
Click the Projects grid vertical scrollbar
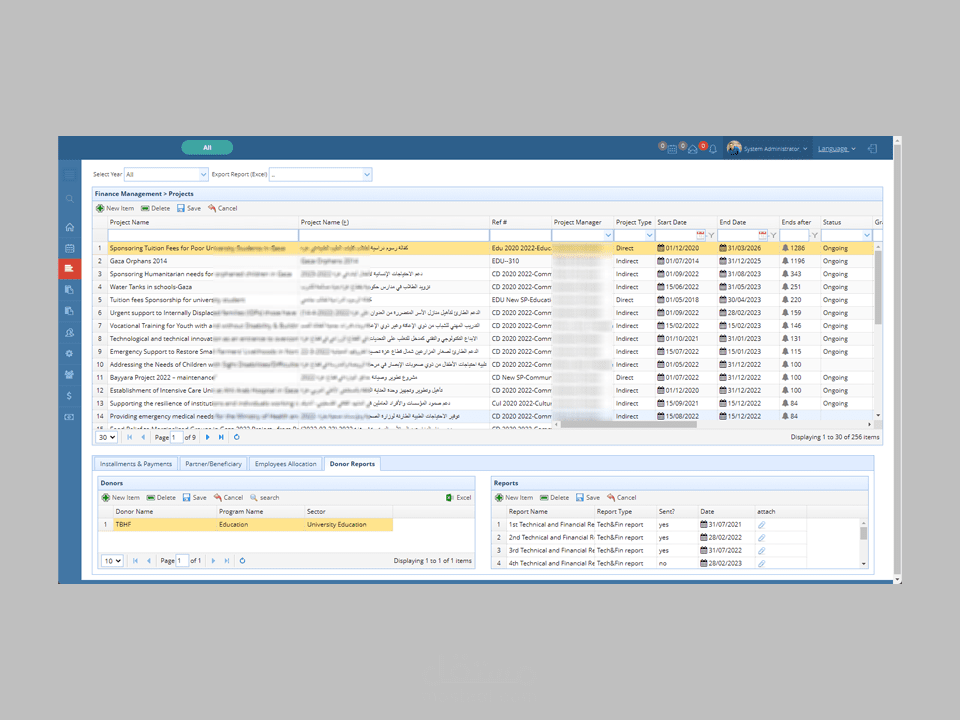coord(878,287)
